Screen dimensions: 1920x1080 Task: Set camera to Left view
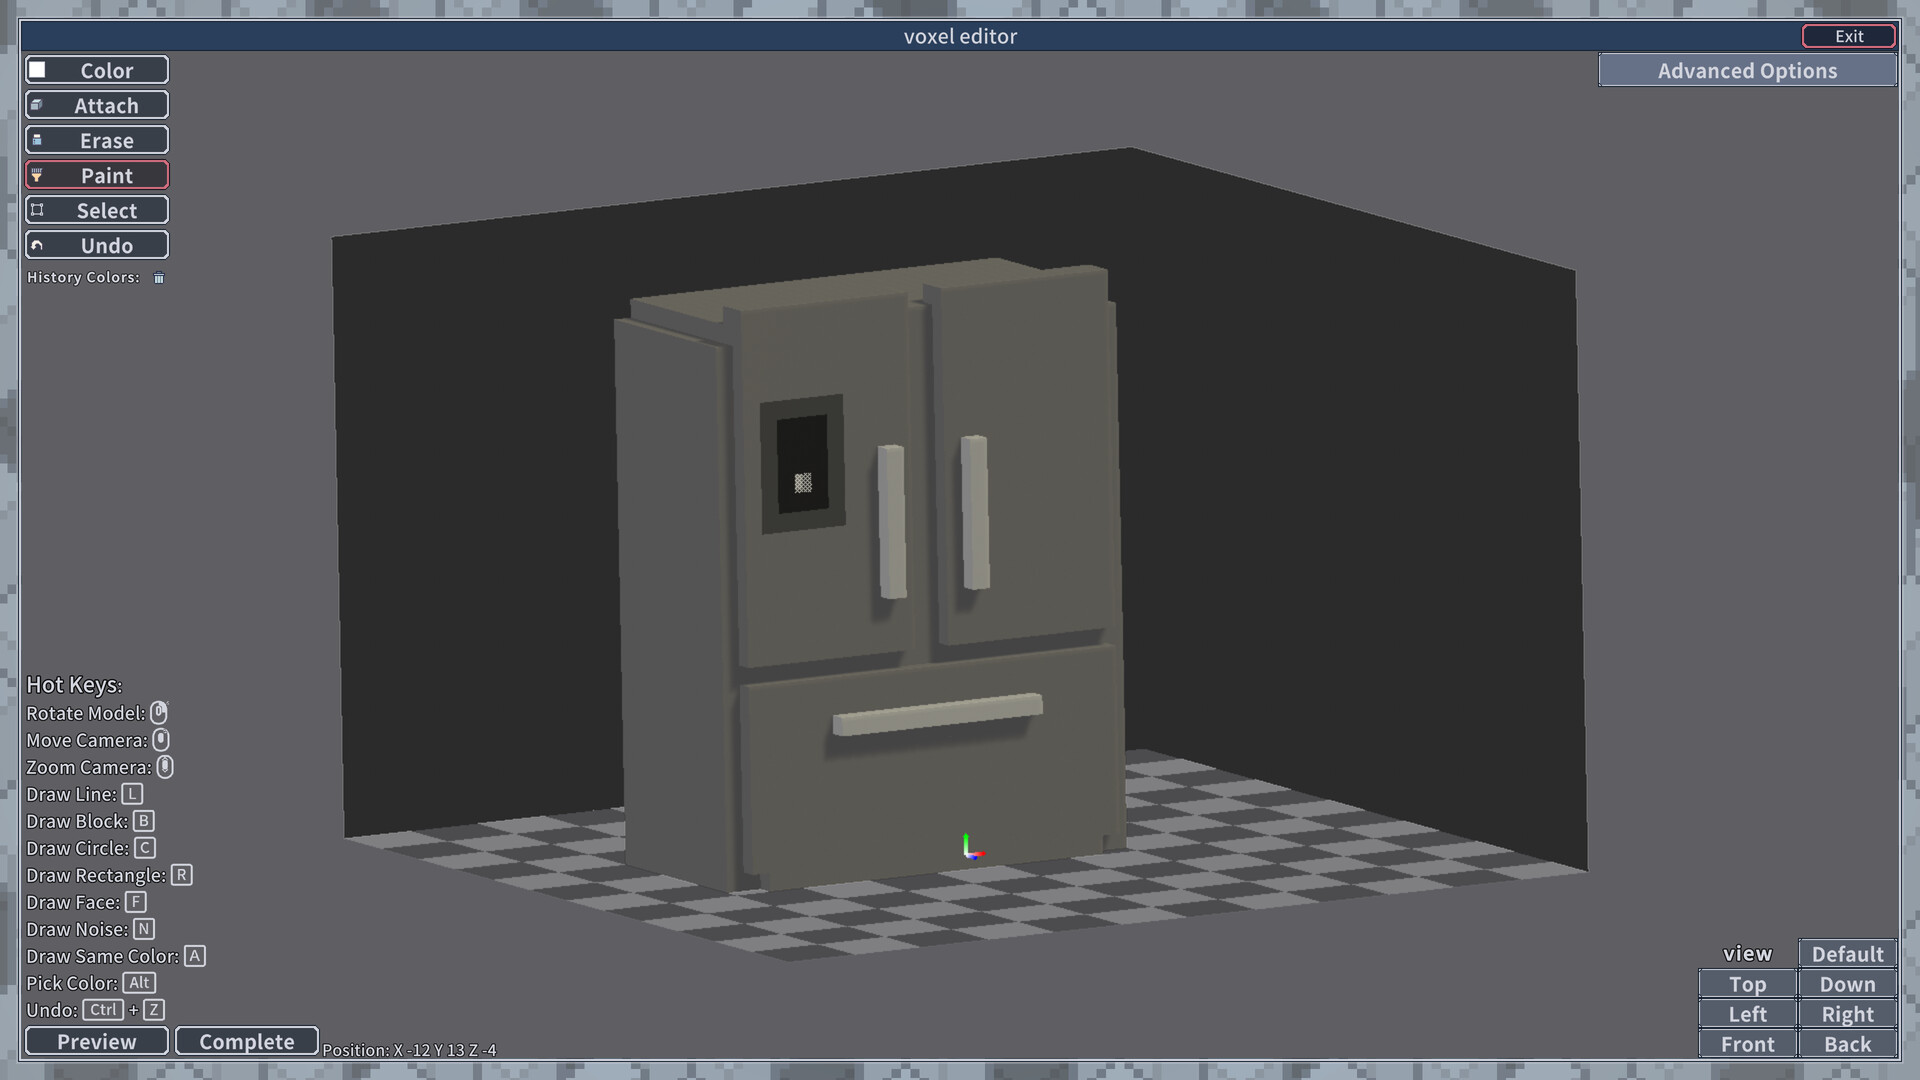[x=1747, y=1014]
